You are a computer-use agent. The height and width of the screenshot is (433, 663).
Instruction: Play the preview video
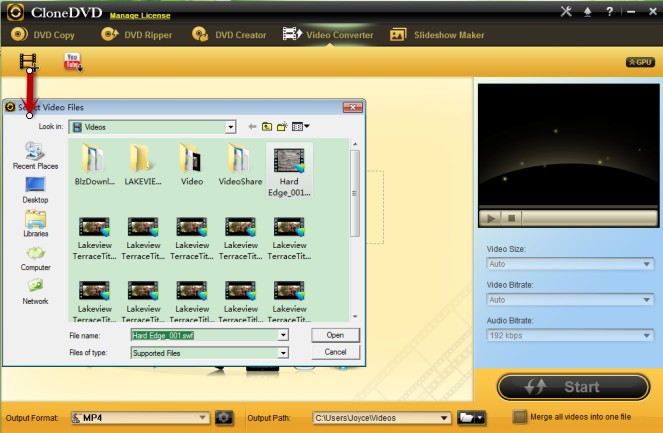click(x=491, y=218)
